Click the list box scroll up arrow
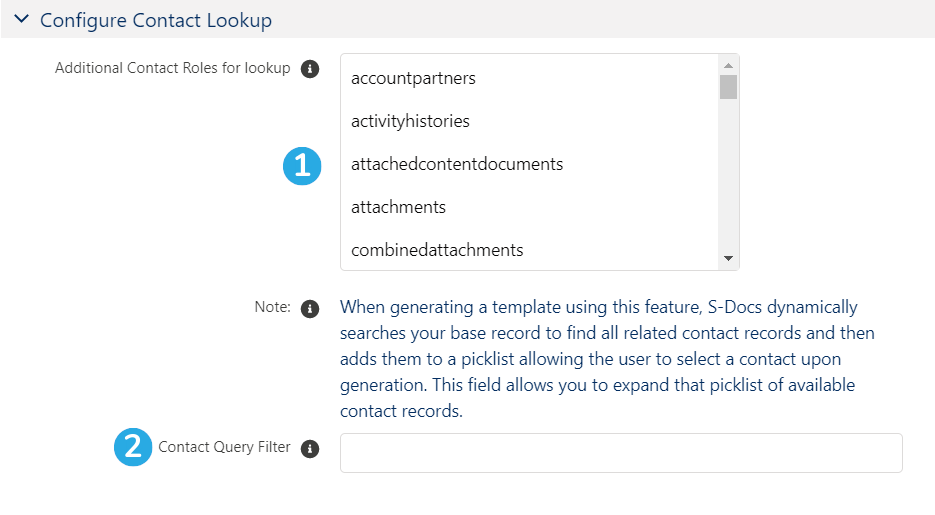This screenshot has width=935, height=515. (x=728, y=65)
